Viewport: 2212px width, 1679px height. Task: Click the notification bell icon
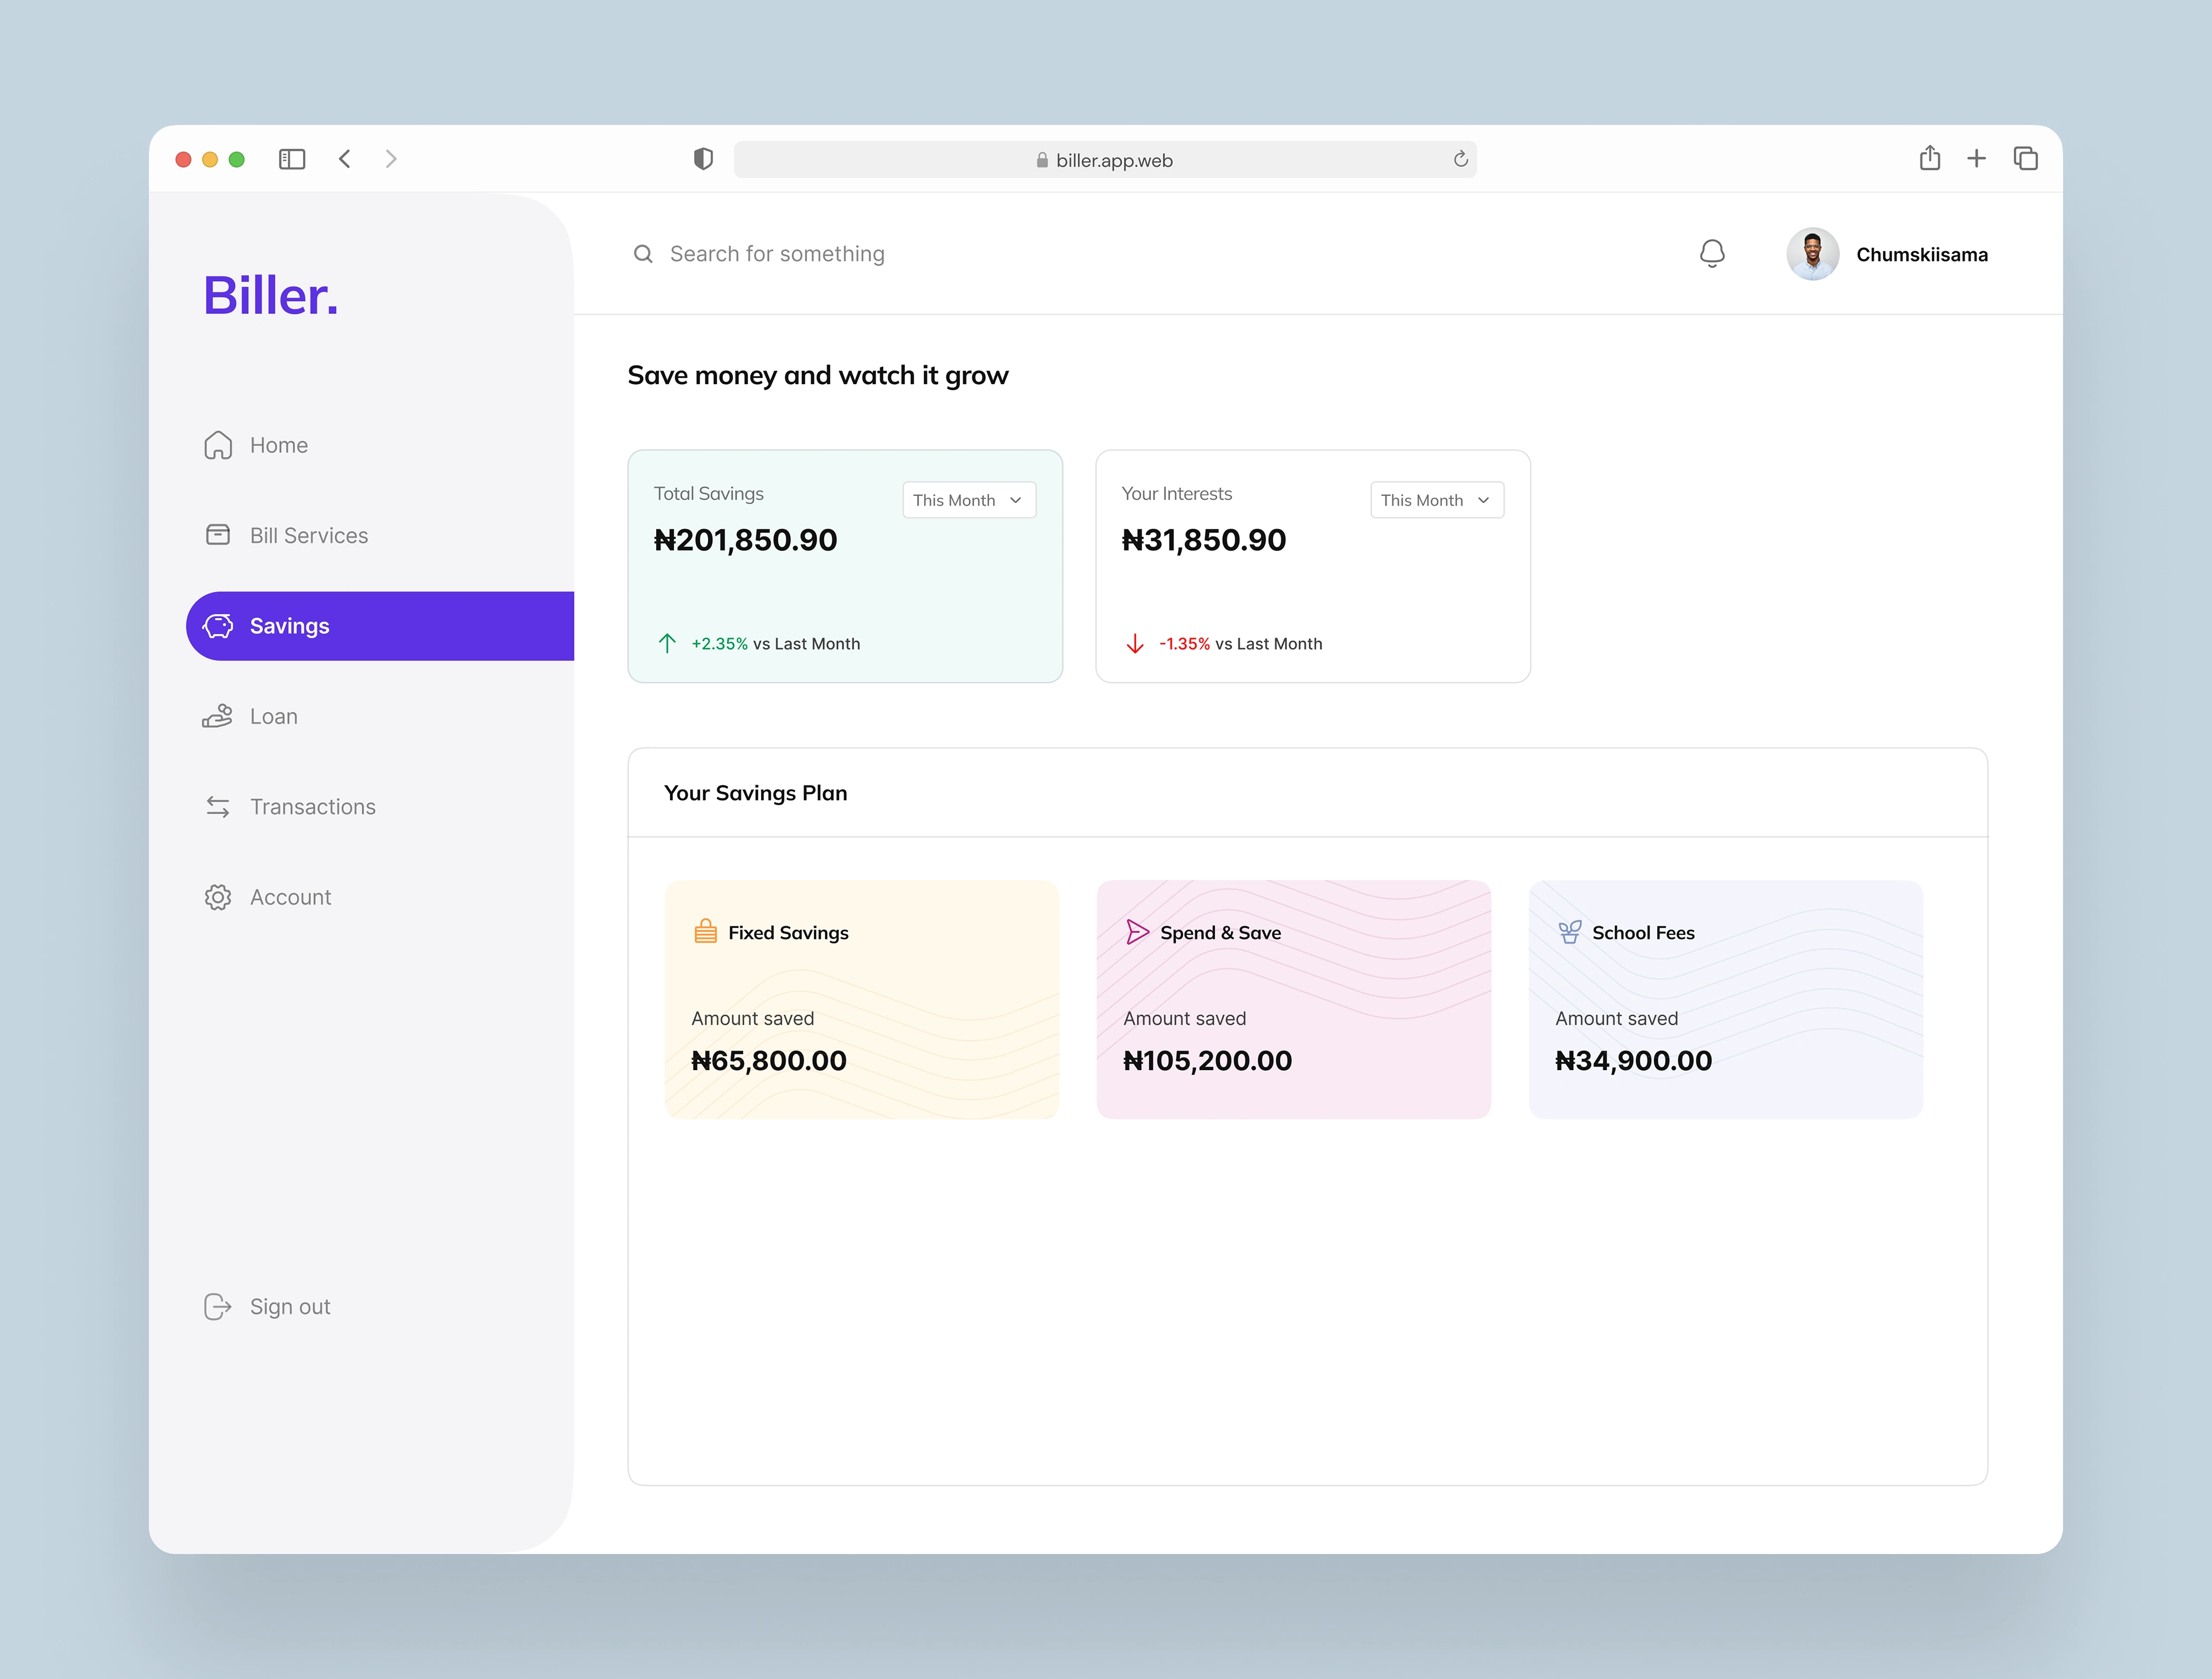[x=1712, y=254]
